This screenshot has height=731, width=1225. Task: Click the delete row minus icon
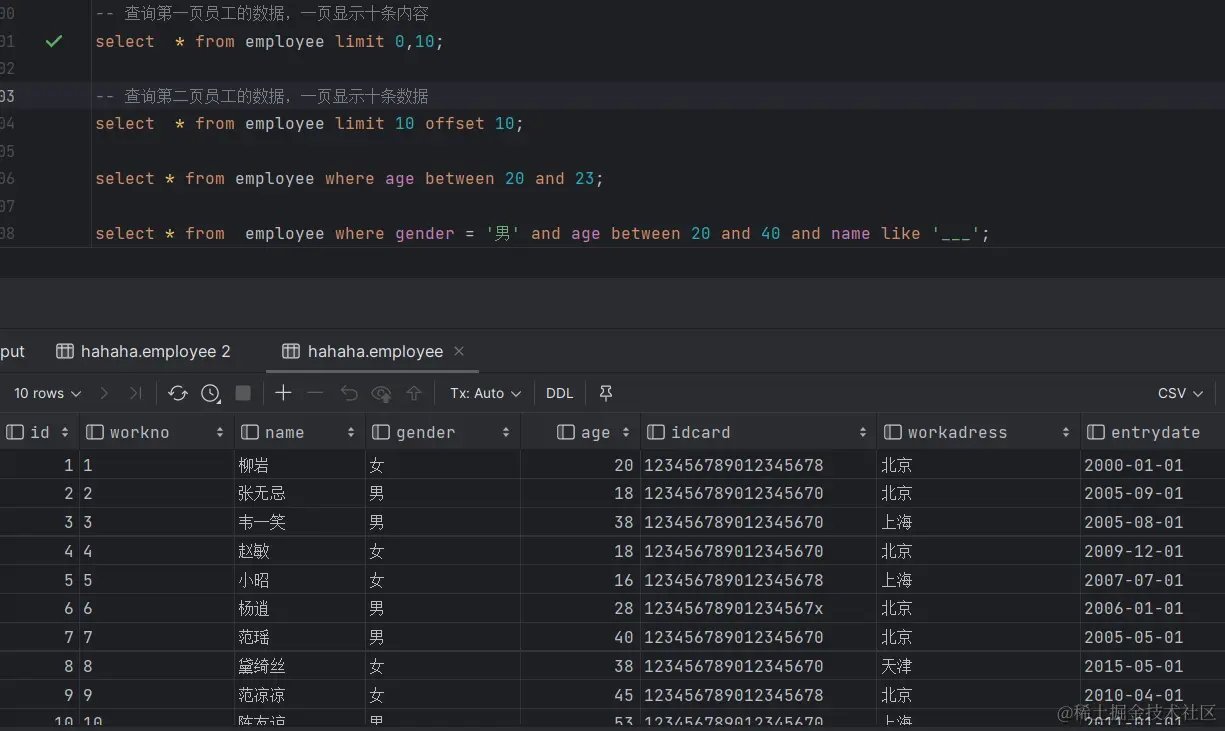point(315,393)
